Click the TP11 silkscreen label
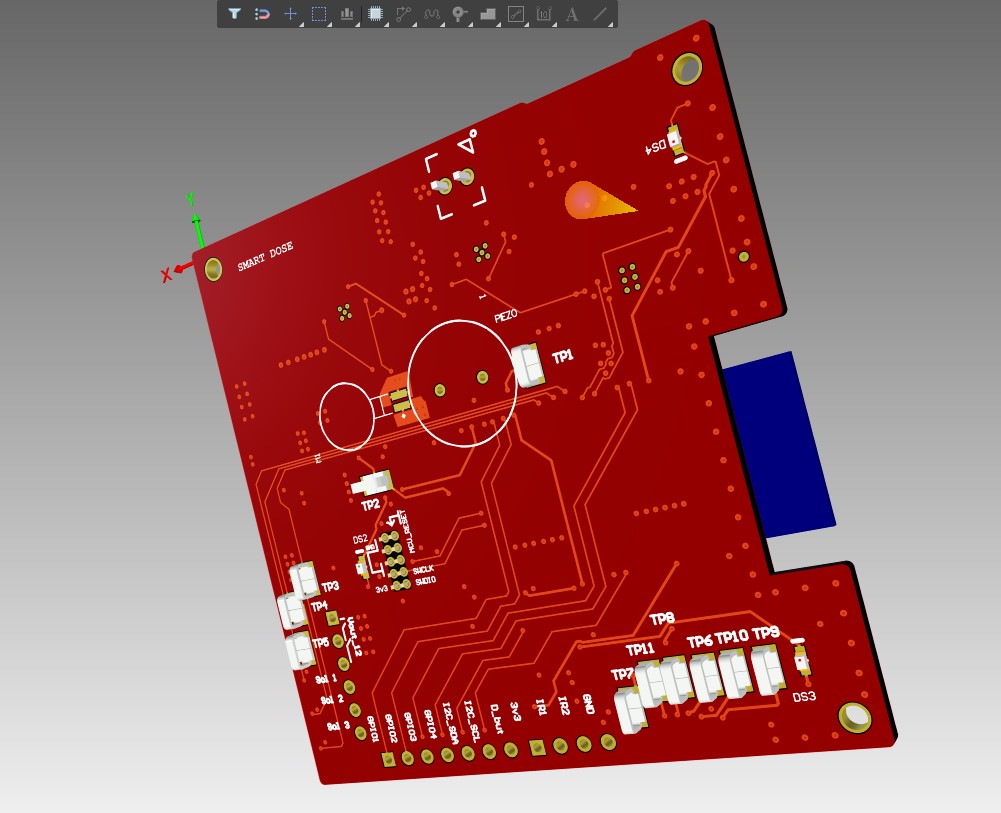This screenshot has height=813, width=1001. [x=640, y=650]
